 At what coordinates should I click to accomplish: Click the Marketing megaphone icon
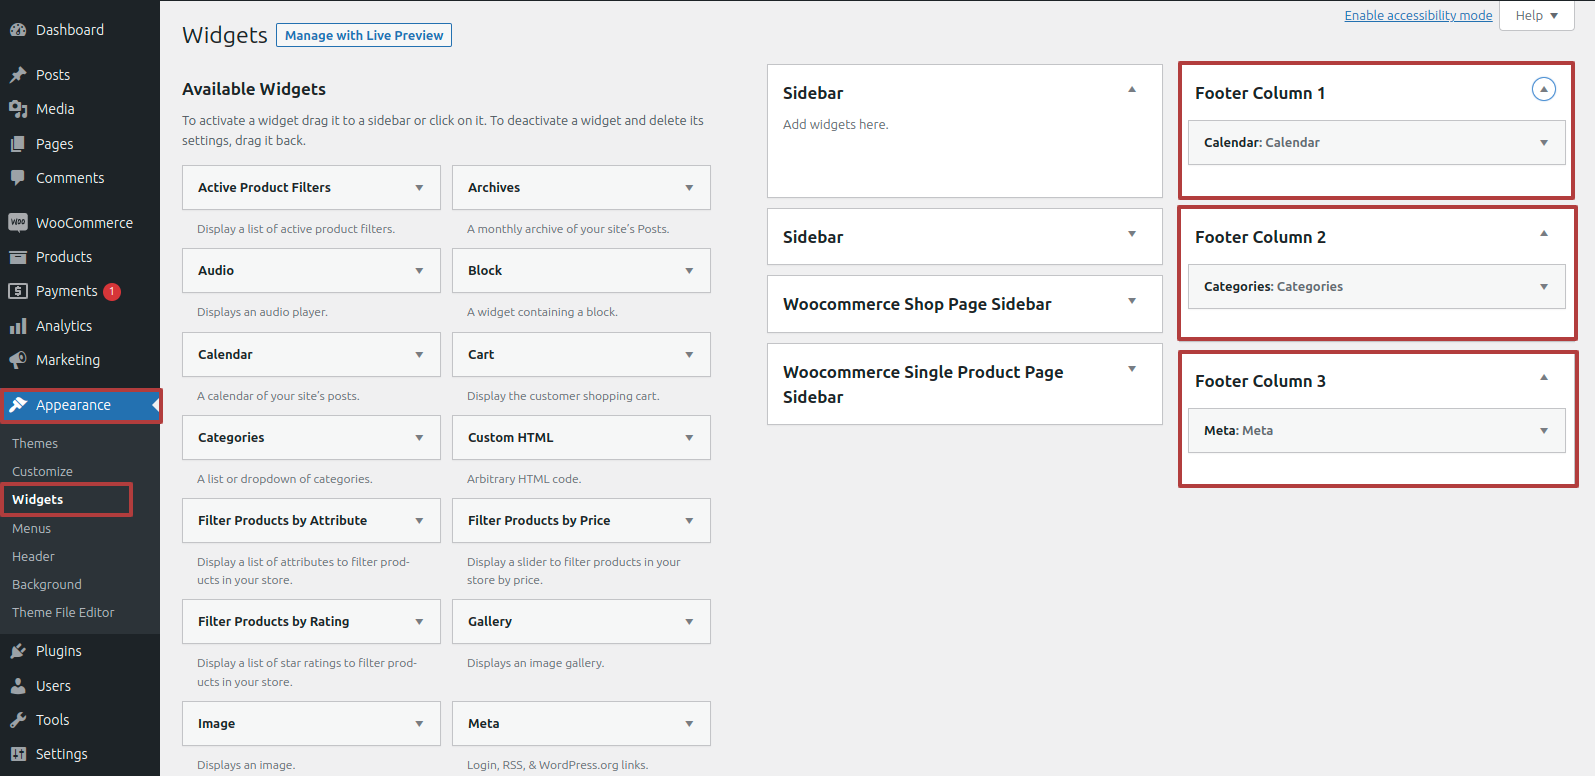[18, 360]
